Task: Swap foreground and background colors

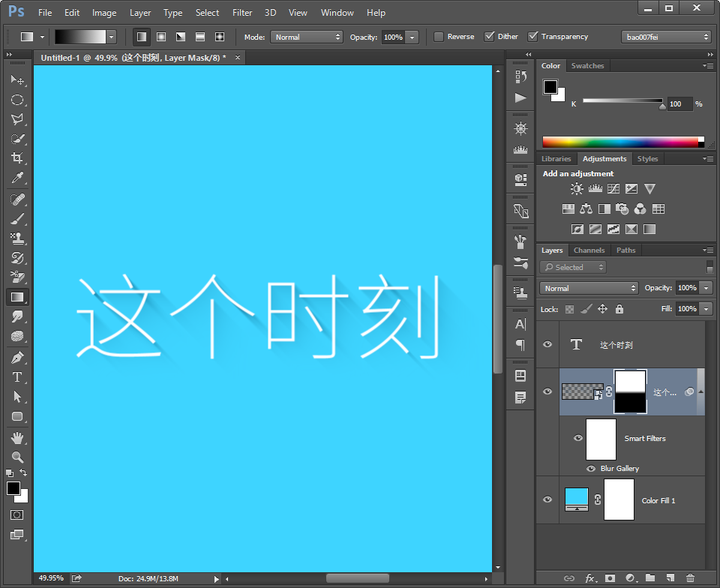Action: click(23, 472)
